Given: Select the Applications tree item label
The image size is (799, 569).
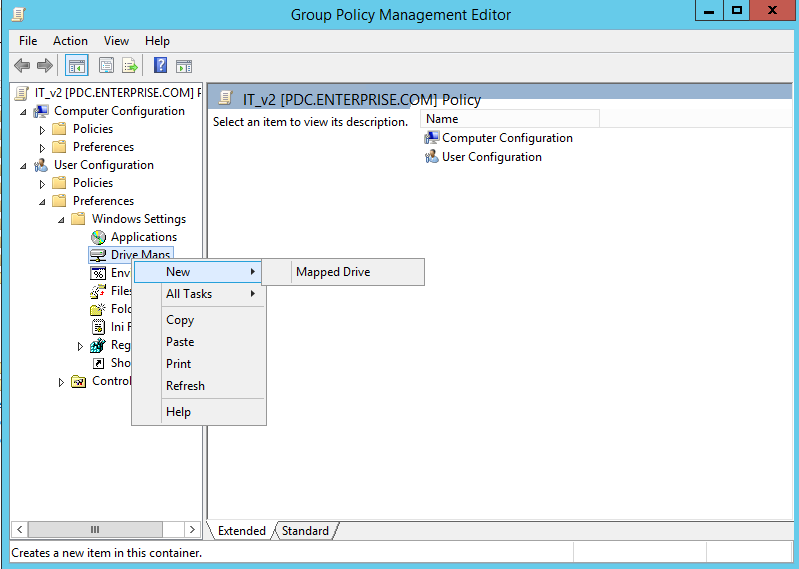Looking at the screenshot, I should (x=144, y=237).
